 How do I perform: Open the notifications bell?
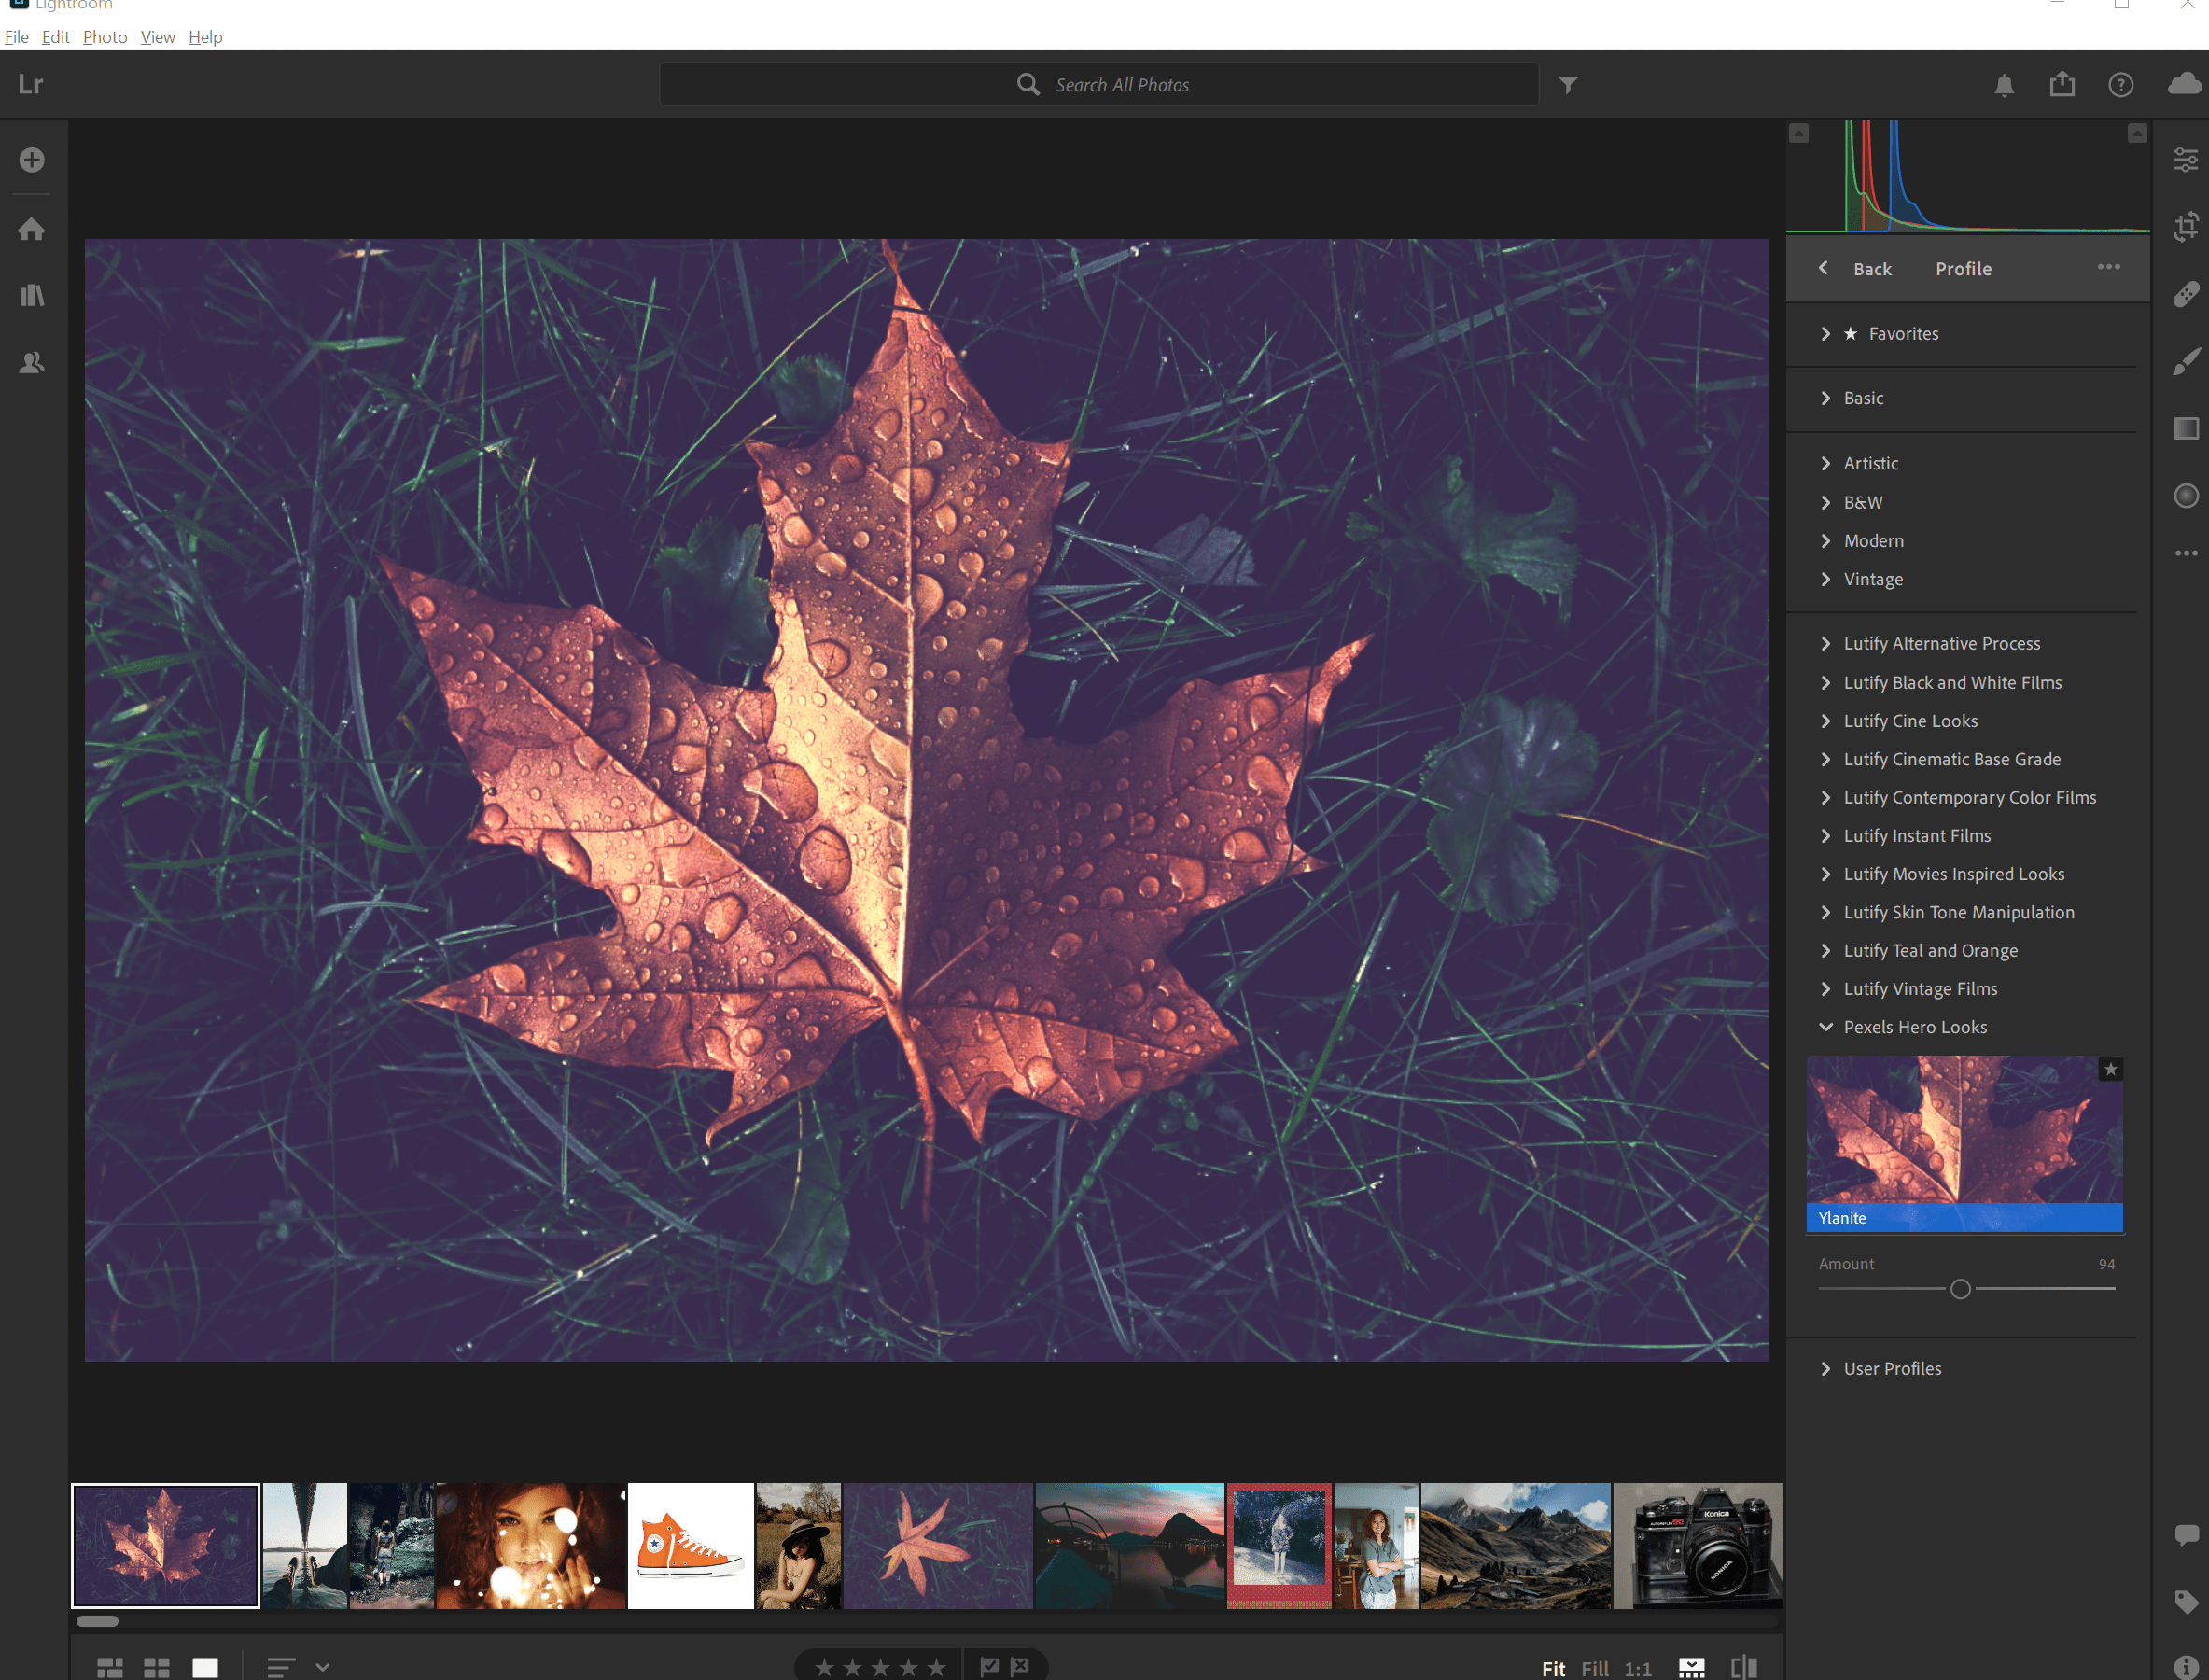pos(2004,85)
